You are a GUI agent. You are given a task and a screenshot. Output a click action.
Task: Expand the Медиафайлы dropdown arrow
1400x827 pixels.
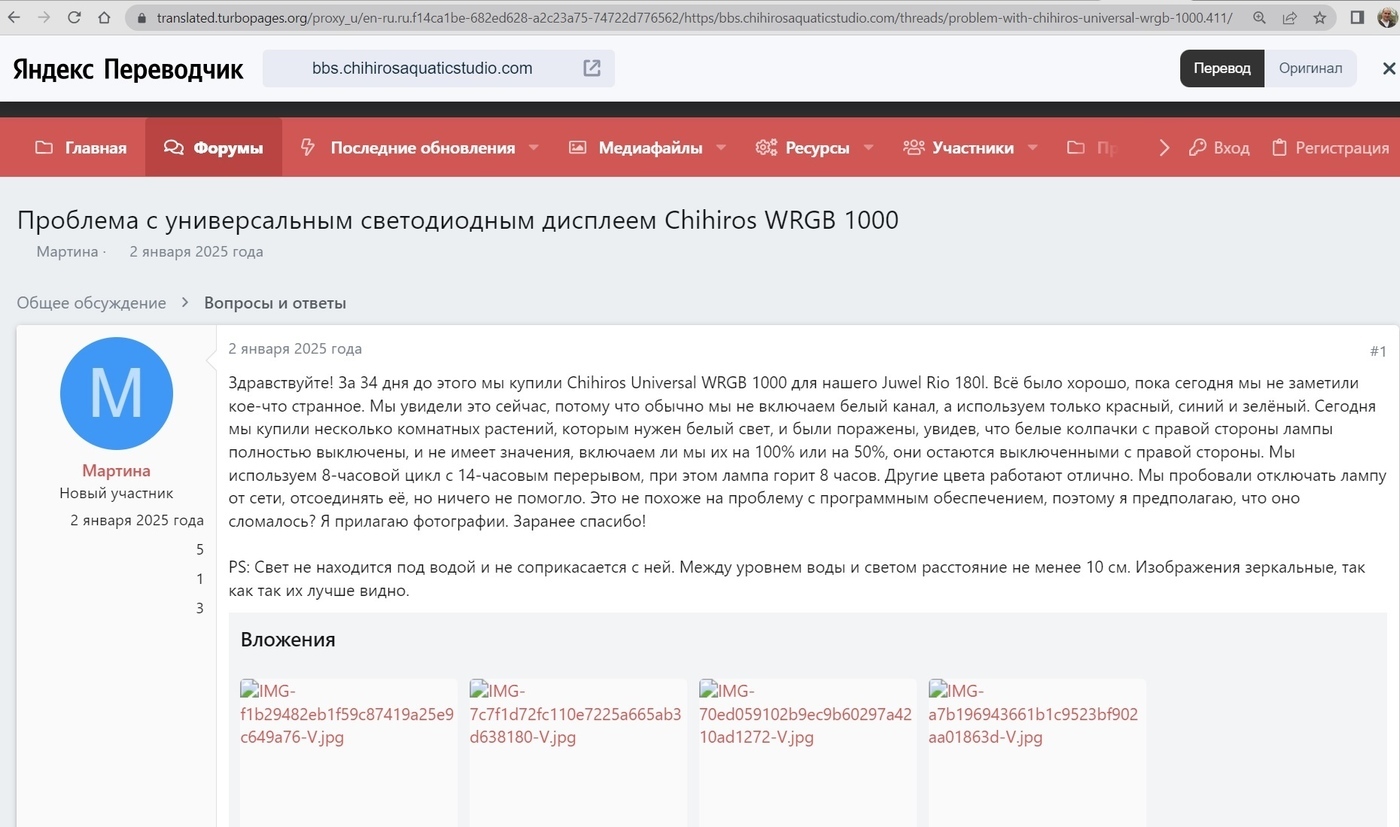coord(721,147)
